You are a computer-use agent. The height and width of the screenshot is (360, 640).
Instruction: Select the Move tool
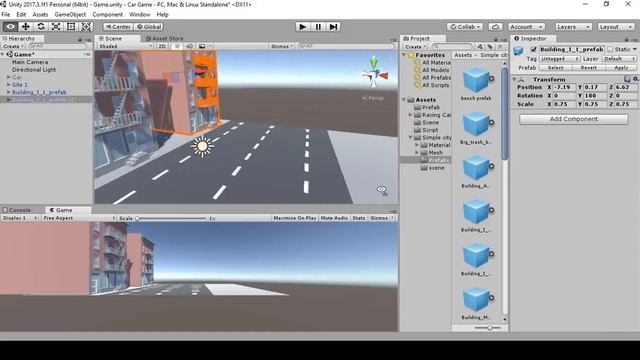[26, 27]
